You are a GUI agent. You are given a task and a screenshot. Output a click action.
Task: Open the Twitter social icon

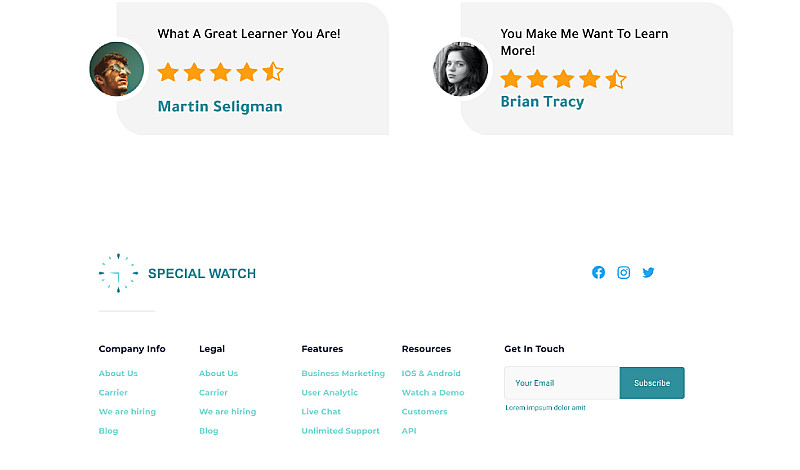tap(648, 272)
